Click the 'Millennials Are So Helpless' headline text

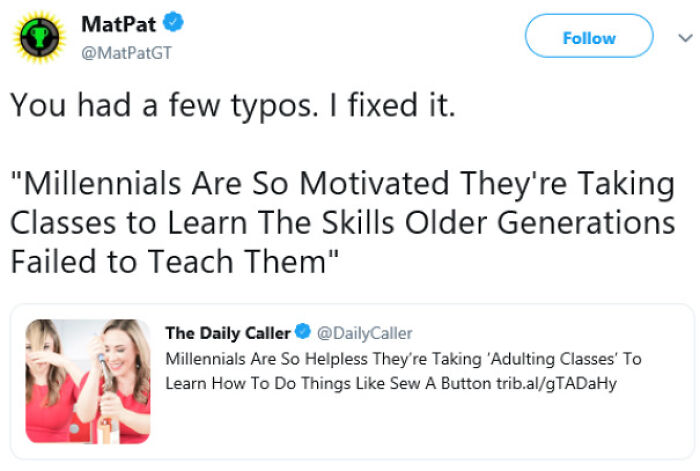pyautogui.click(x=404, y=359)
